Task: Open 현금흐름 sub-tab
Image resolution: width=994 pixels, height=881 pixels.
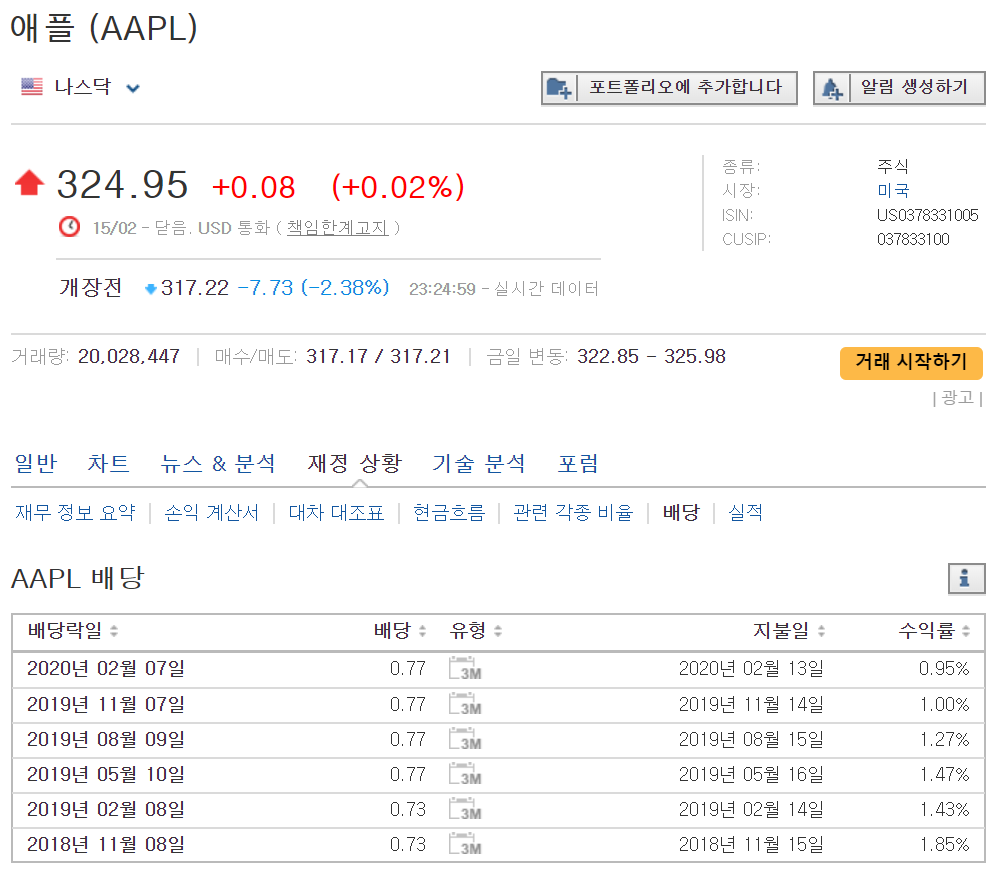Action: click(x=449, y=512)
